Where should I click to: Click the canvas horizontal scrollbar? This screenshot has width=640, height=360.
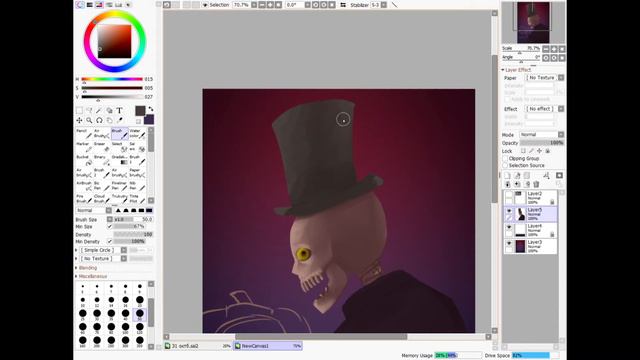321,337
